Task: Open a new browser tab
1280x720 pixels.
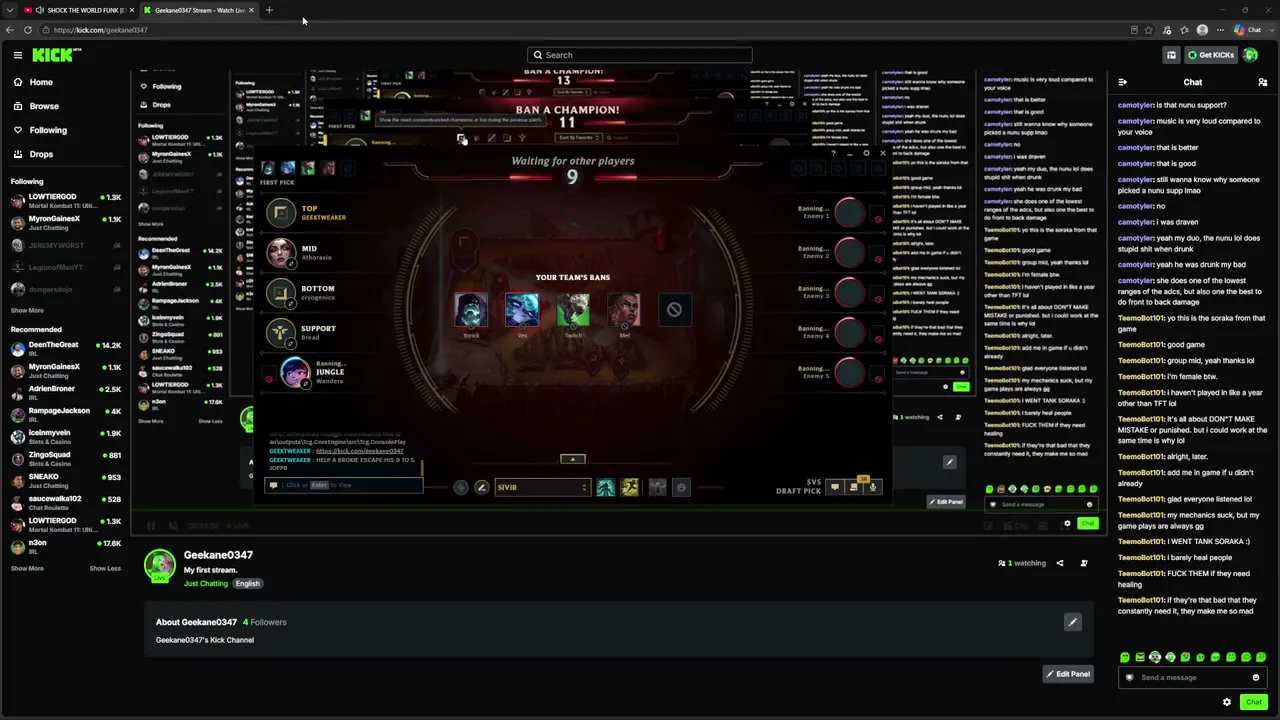Action: [269, 10]
